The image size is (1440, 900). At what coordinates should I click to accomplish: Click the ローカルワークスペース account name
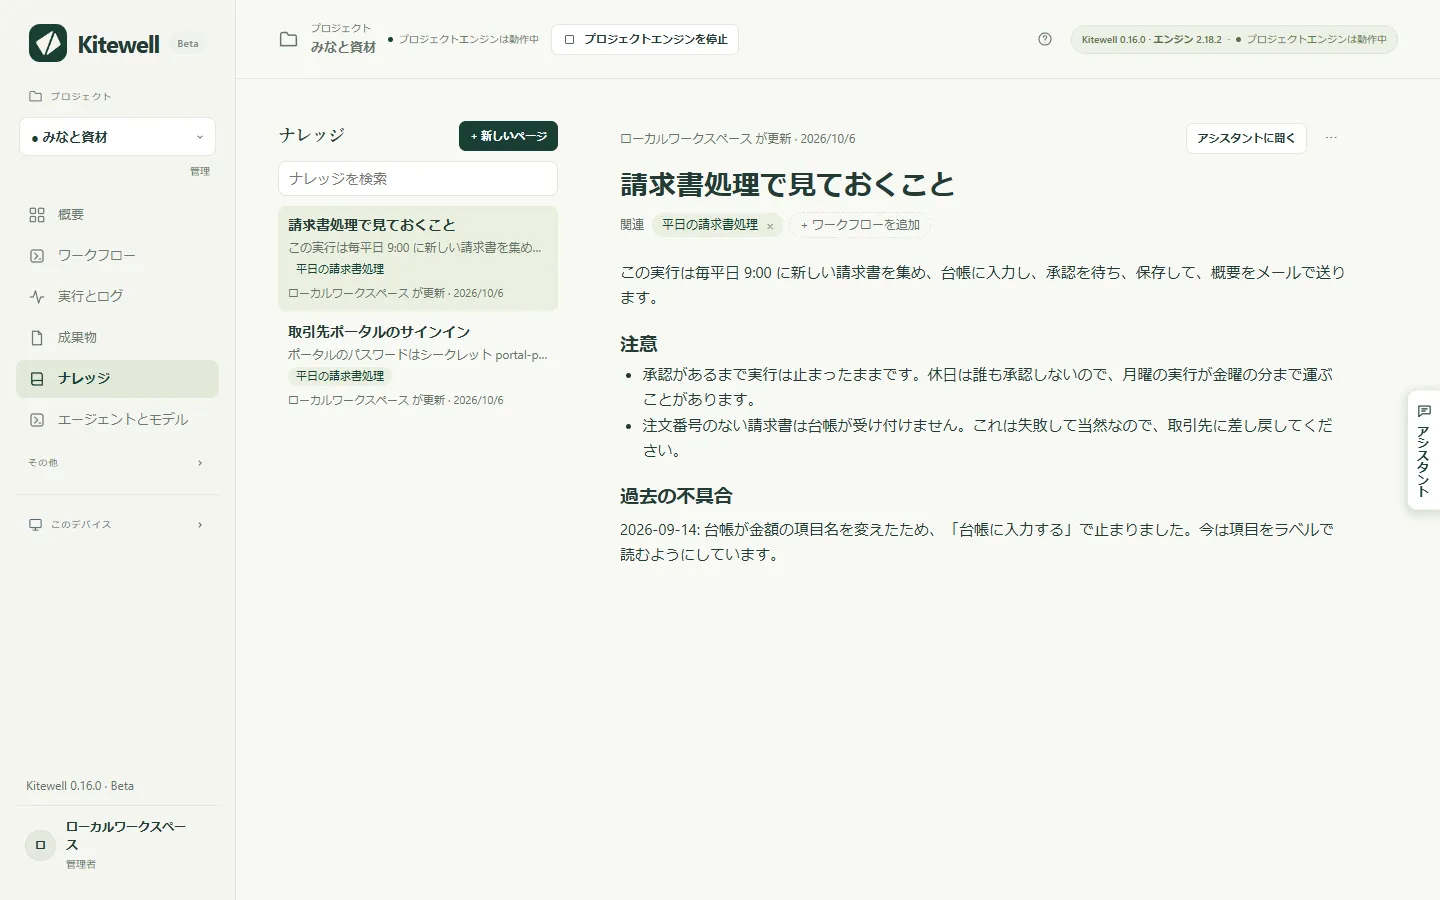pyautogui.click(x=126, y=836)
